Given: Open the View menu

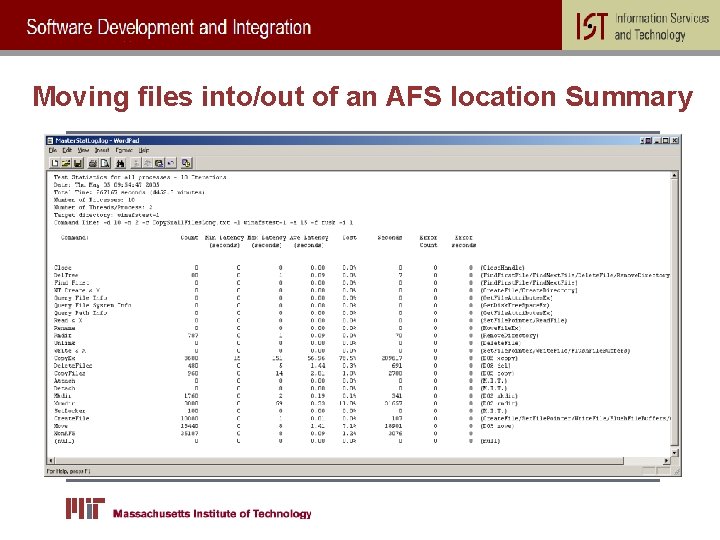Looking at the screenshot, I should [83, 150].
